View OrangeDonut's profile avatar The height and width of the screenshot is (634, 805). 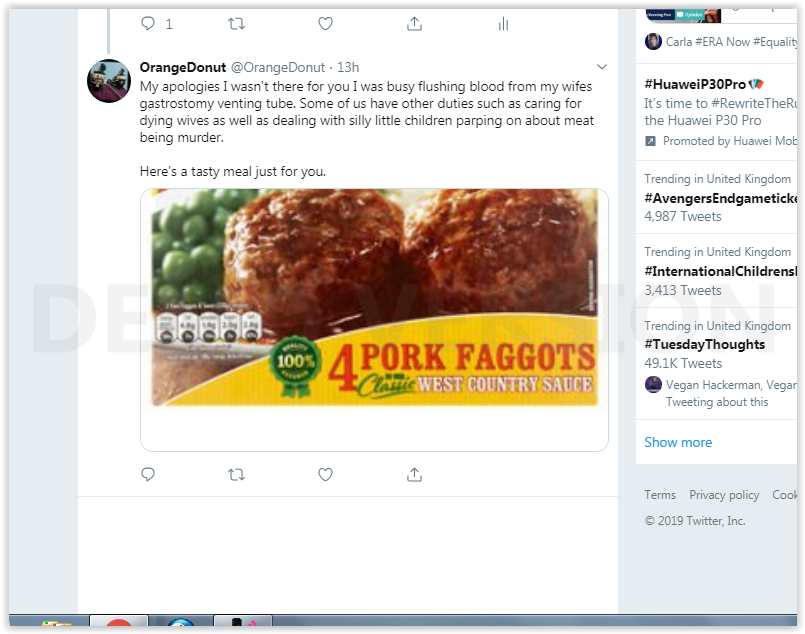[x=109, y=80]
